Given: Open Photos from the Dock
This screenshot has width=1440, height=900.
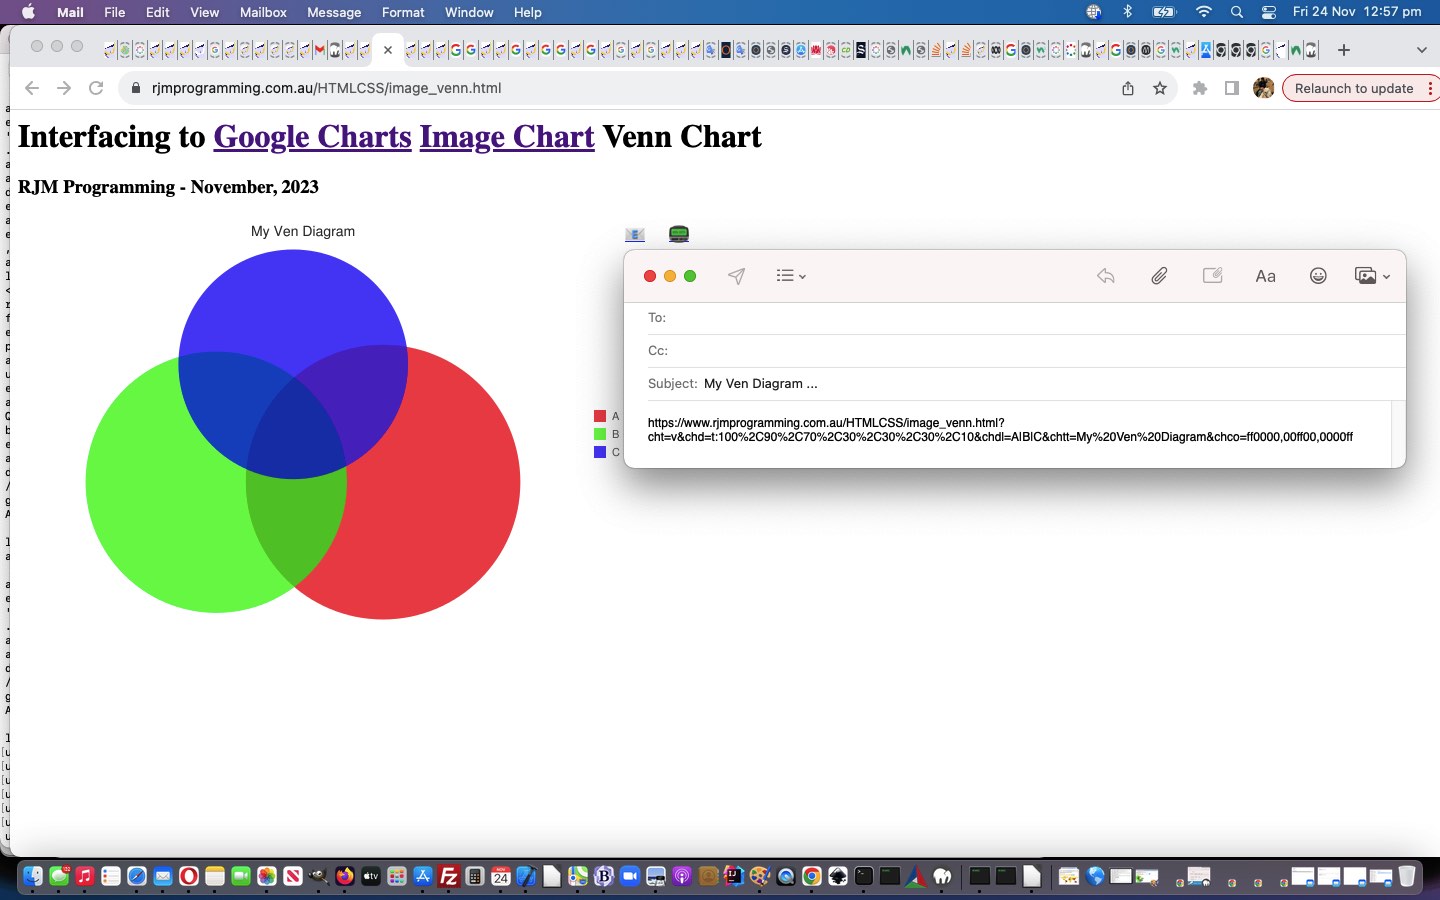Looking at the screenshot, I should click(267, 877).
